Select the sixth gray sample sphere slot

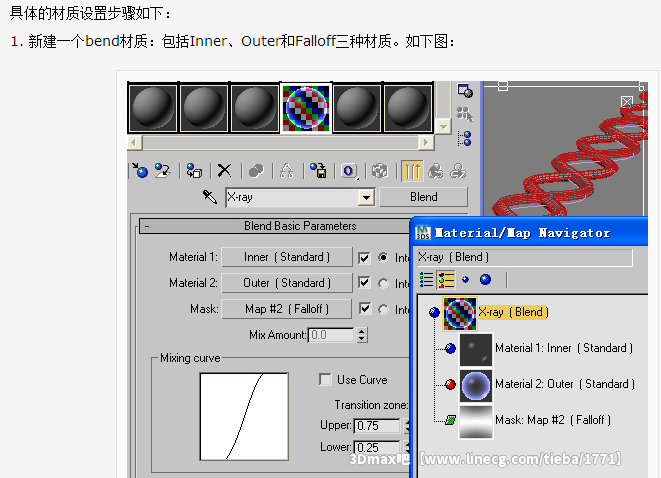[408, 107]
